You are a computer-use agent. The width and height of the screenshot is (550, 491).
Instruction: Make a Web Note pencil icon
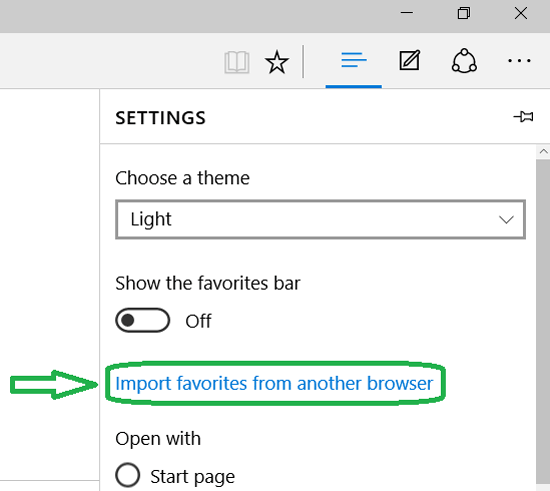410,60
